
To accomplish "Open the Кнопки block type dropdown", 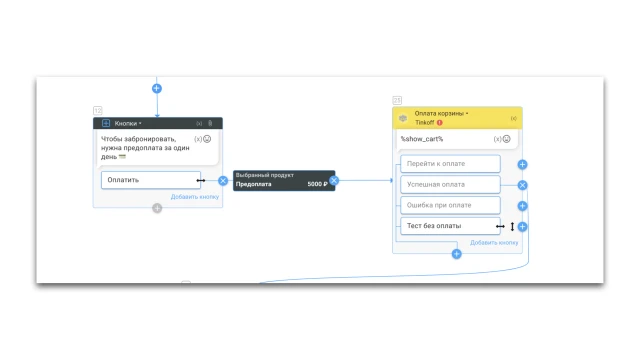I will point(128,123).
